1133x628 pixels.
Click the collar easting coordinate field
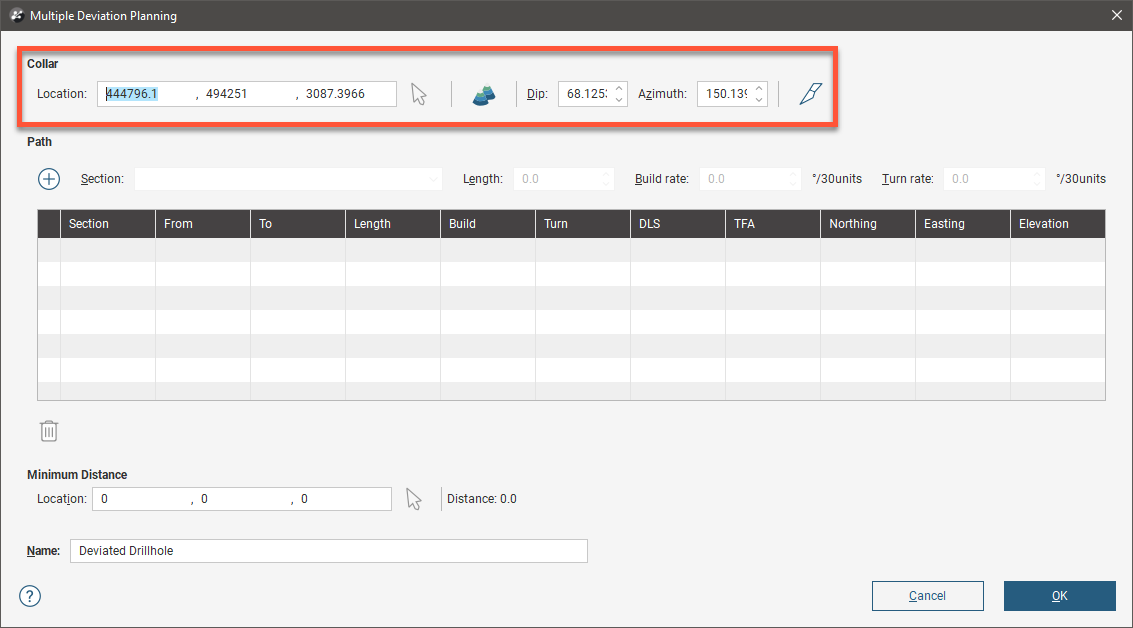[147, 94]
